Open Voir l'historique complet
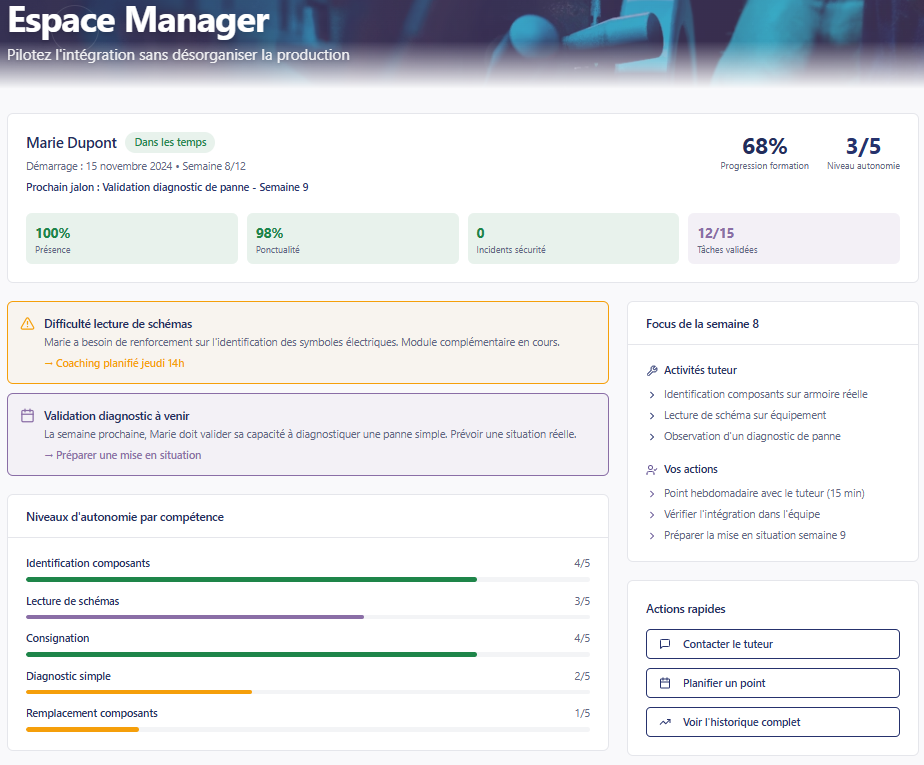This screenshot has height=765, width=924. (x=772, y=722)
